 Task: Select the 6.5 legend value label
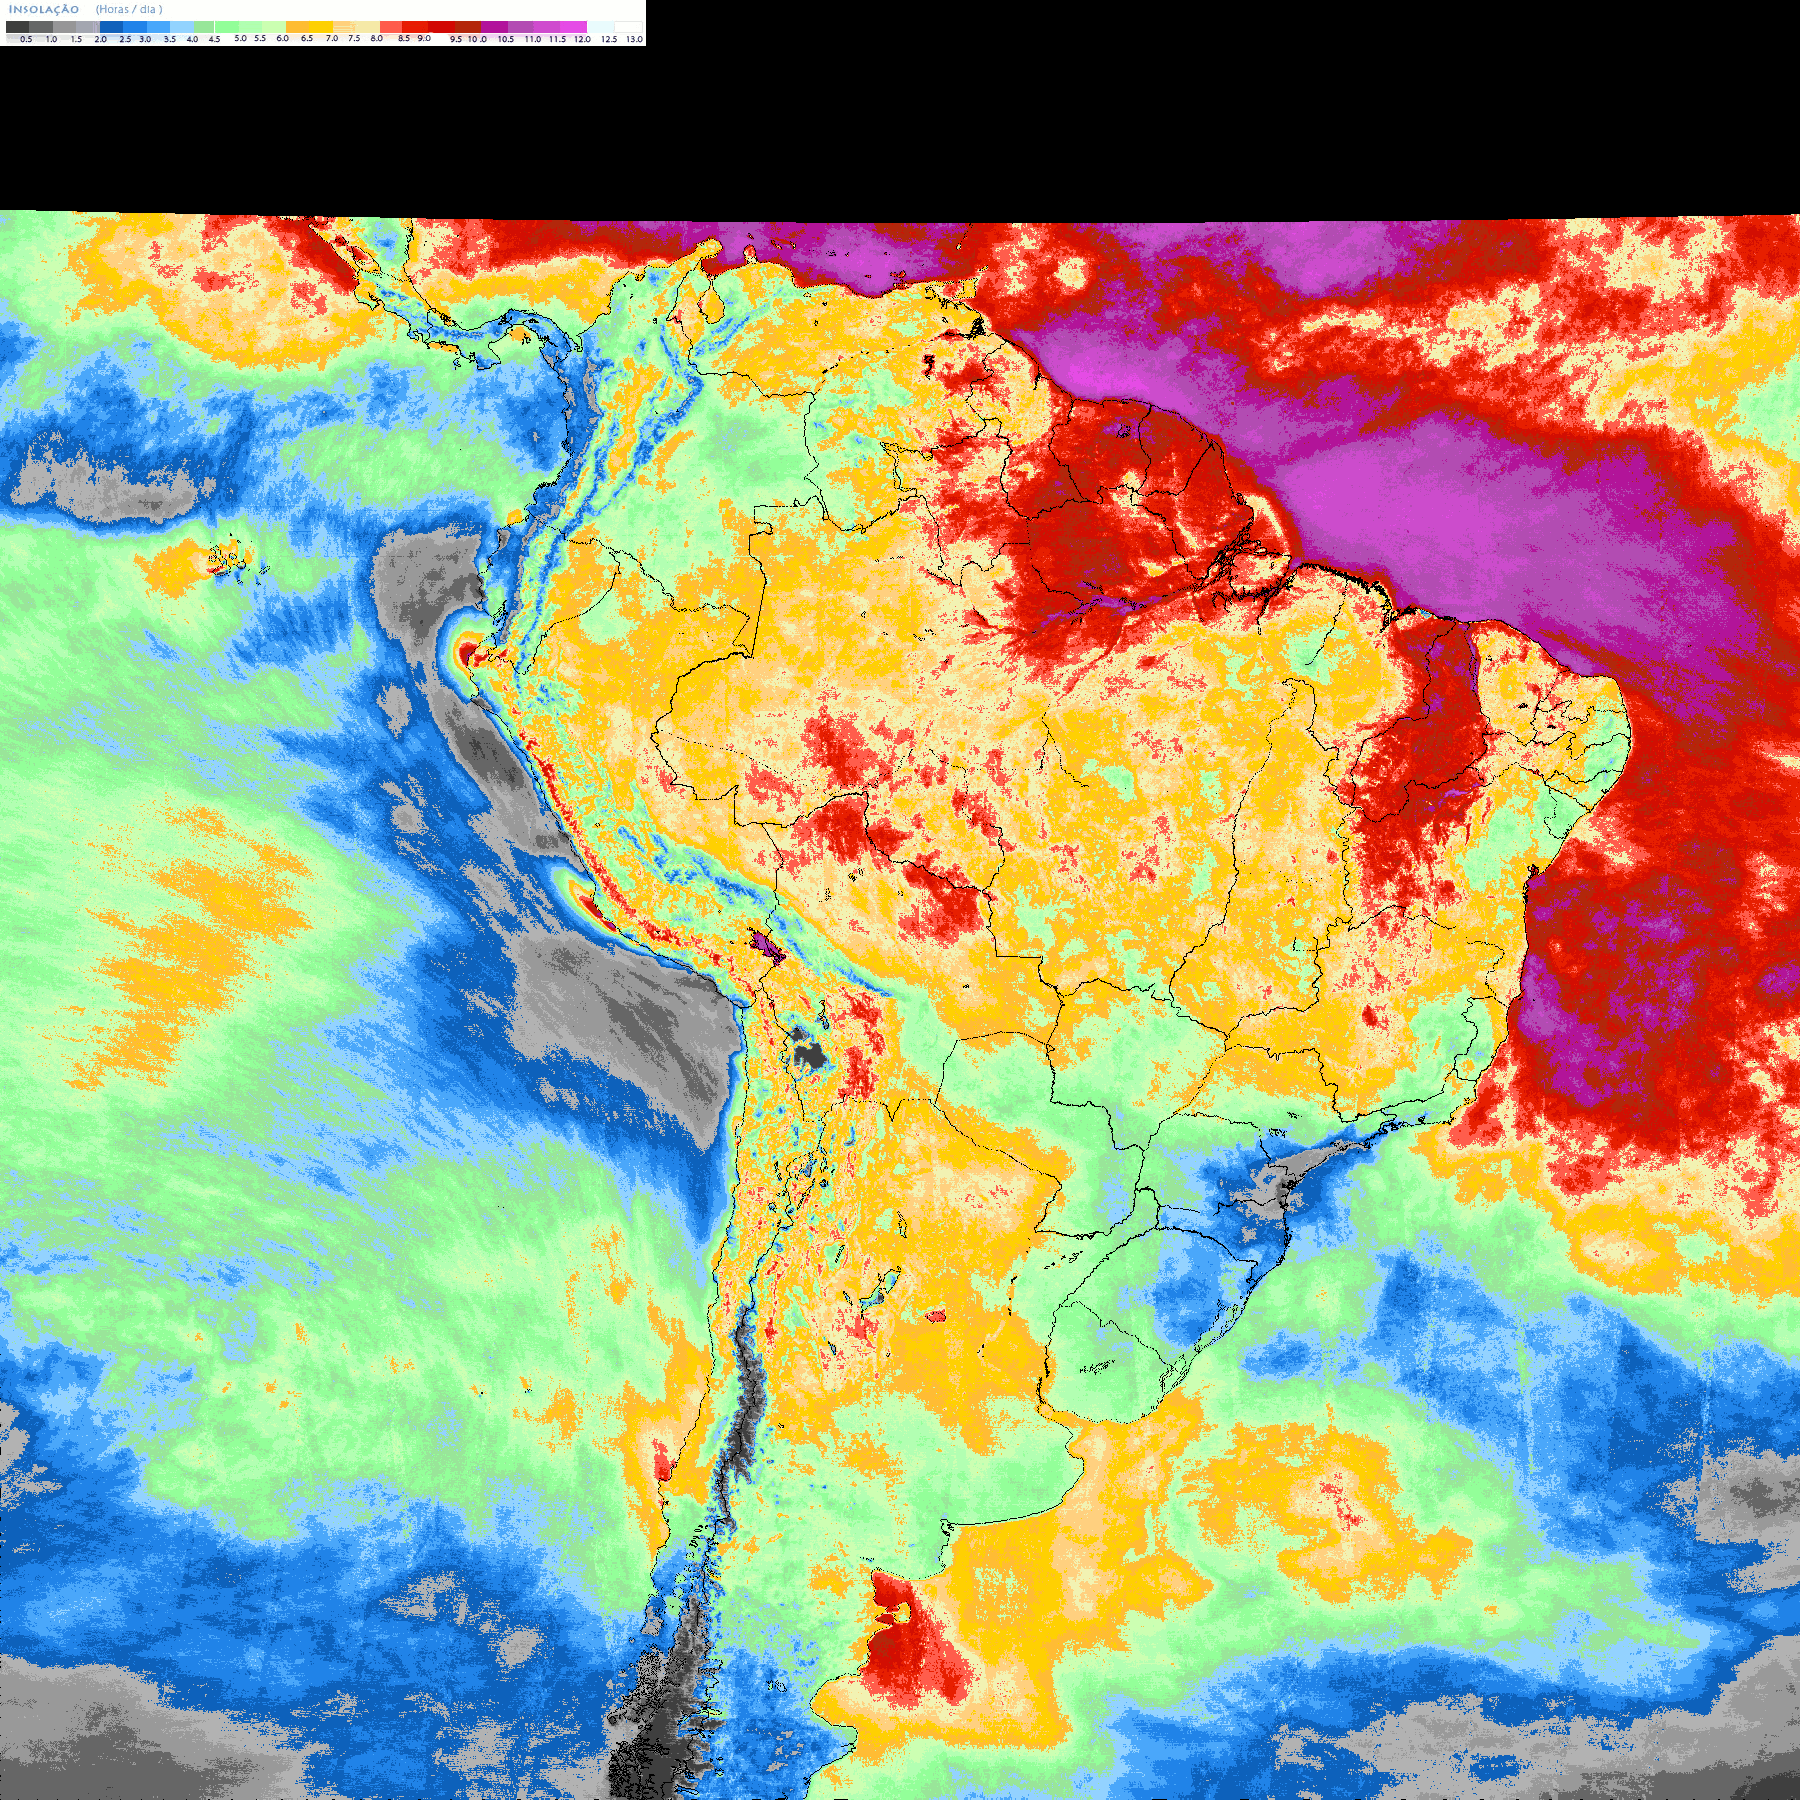point(306,38)
